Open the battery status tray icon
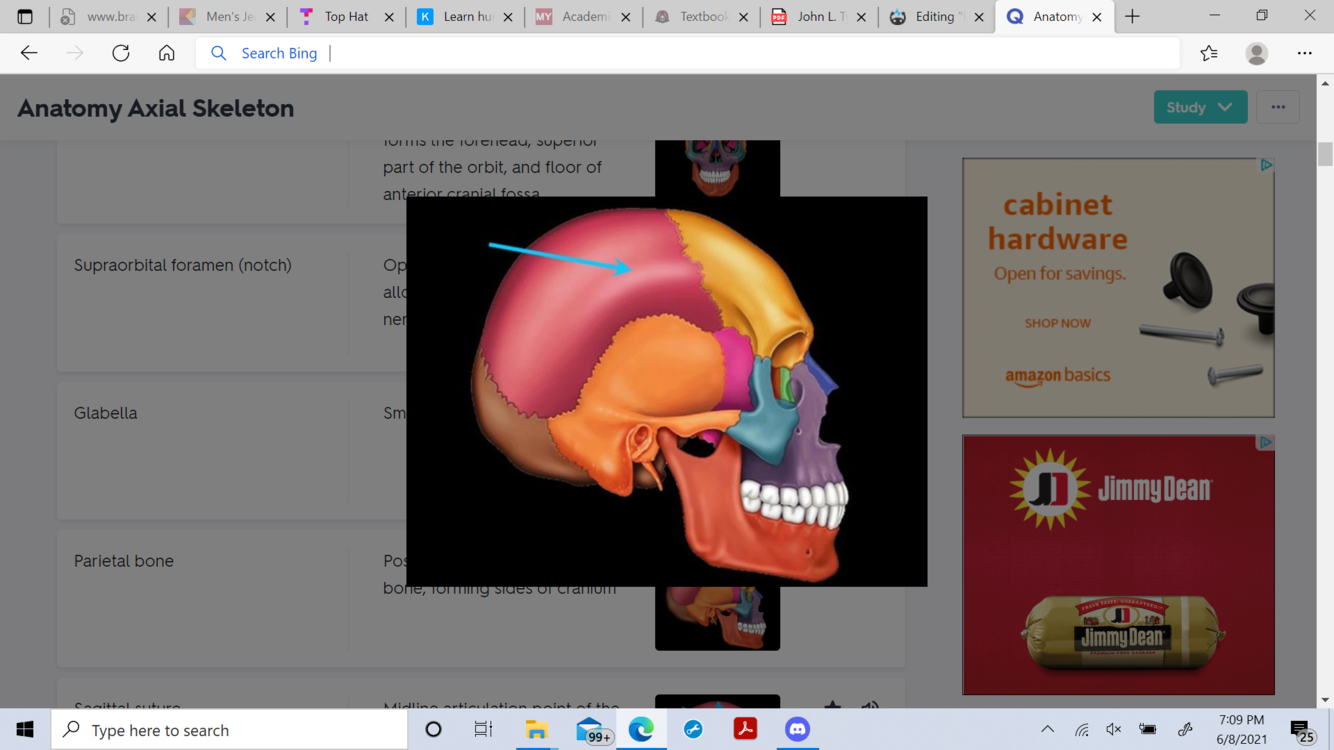This screenshot has width=1334, height=750. tap(1148, 730)
